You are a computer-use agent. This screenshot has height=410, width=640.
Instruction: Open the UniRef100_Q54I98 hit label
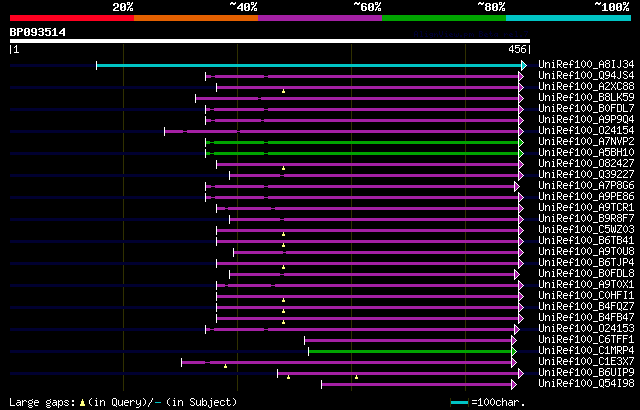[586, 384]
